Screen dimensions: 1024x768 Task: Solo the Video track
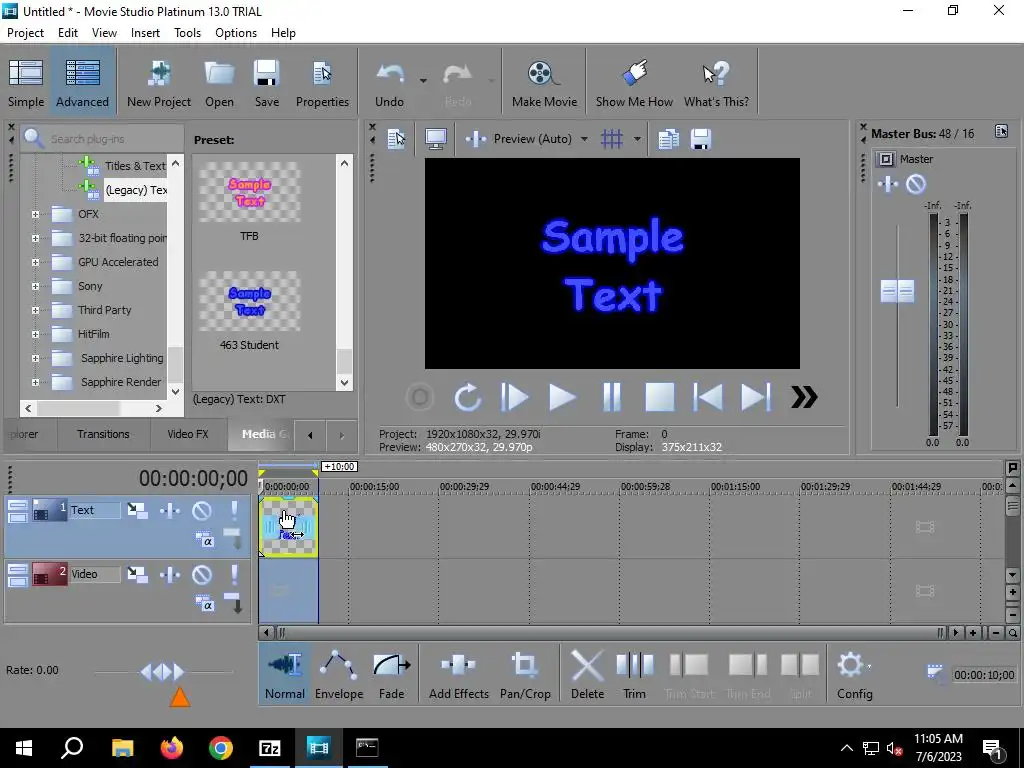pos(234,575)
